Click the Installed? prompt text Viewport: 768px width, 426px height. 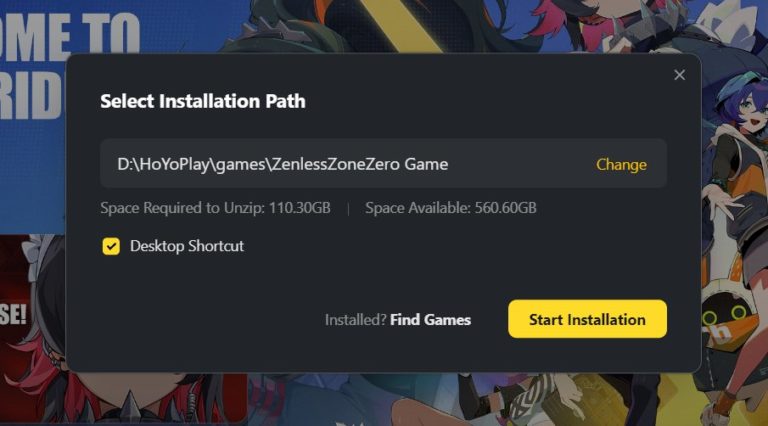(356, 320)
